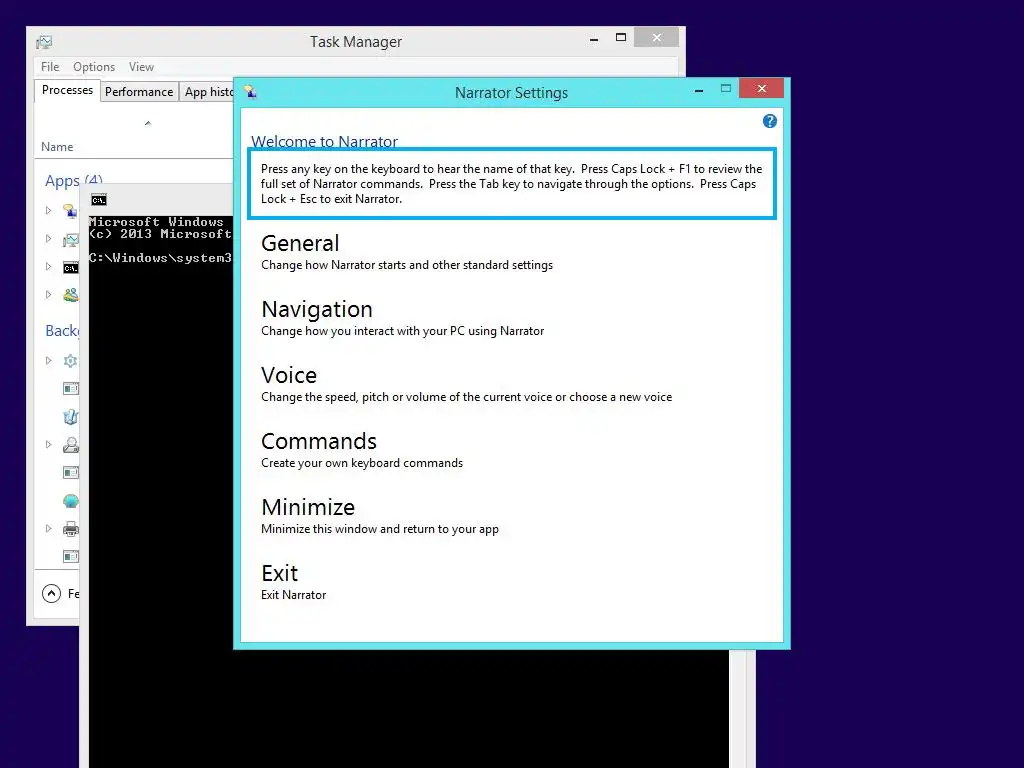Expand the printer background process row
The width and height of the screenshot is (1024, 768).
point(48,528)
